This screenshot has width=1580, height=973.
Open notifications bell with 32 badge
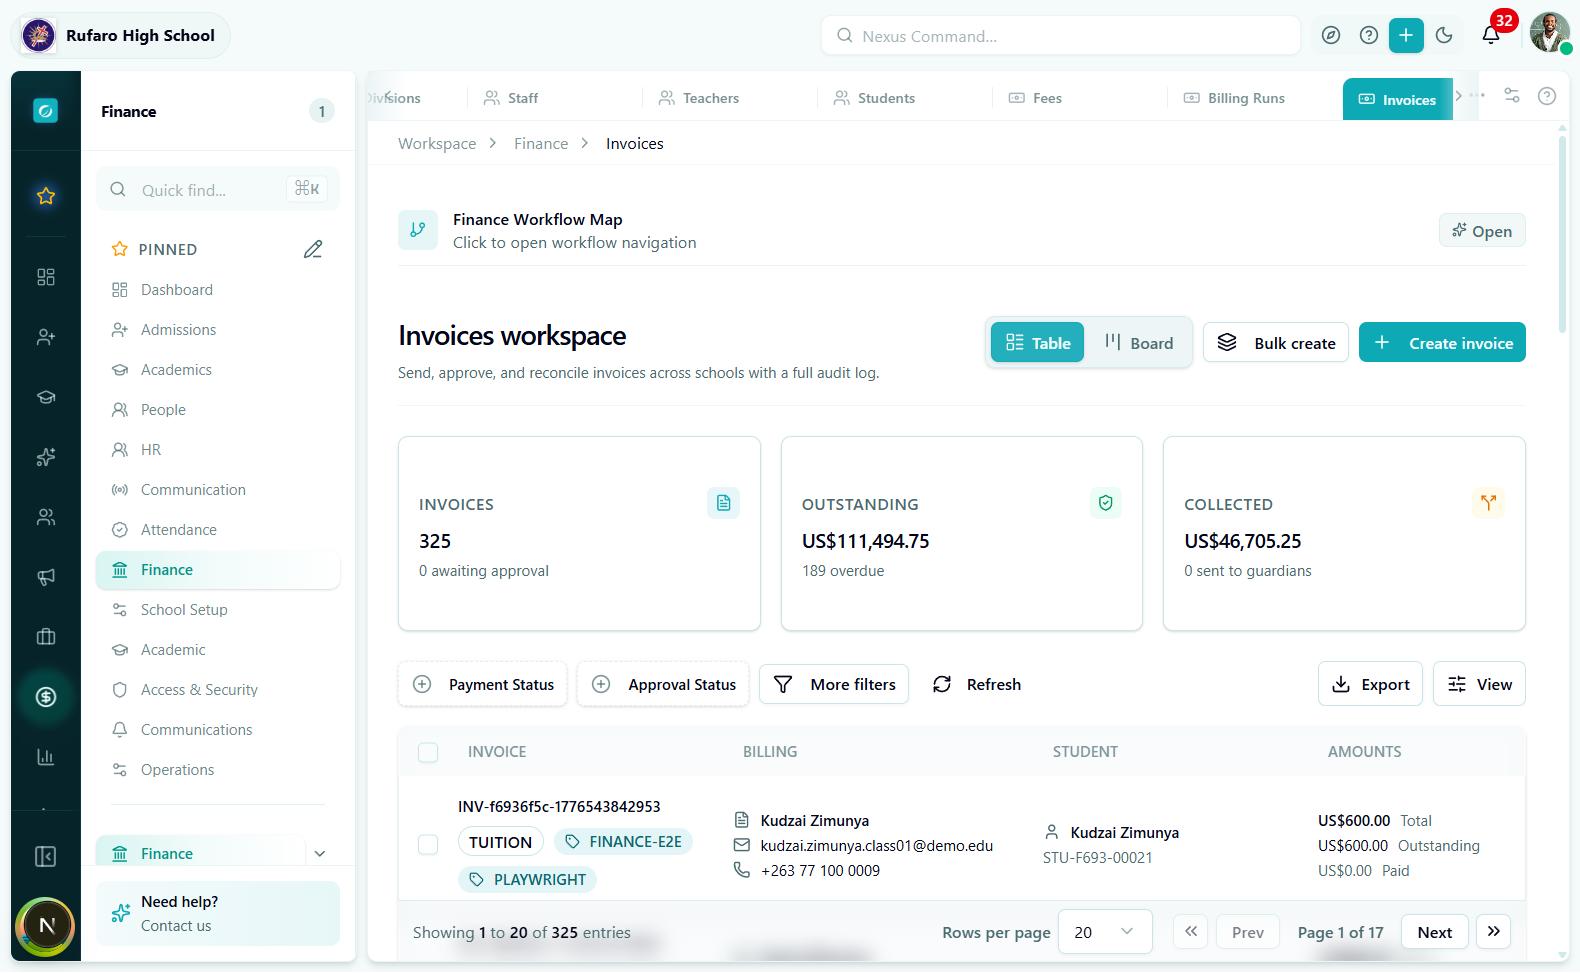[1491, 36]
